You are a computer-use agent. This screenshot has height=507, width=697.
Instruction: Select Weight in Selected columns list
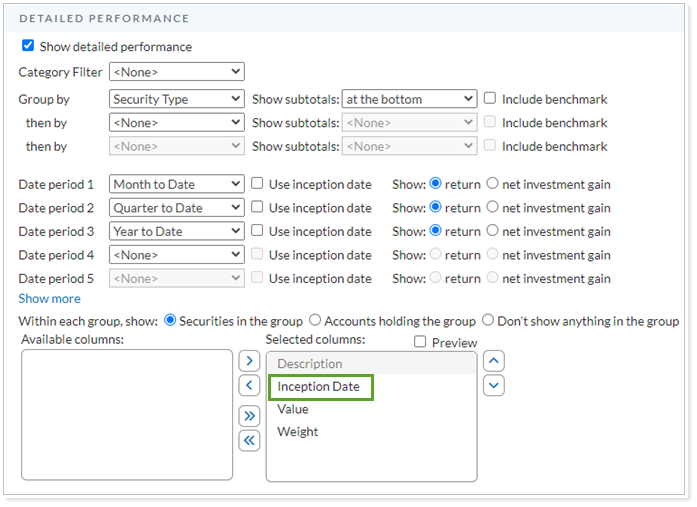coord(298,432)
